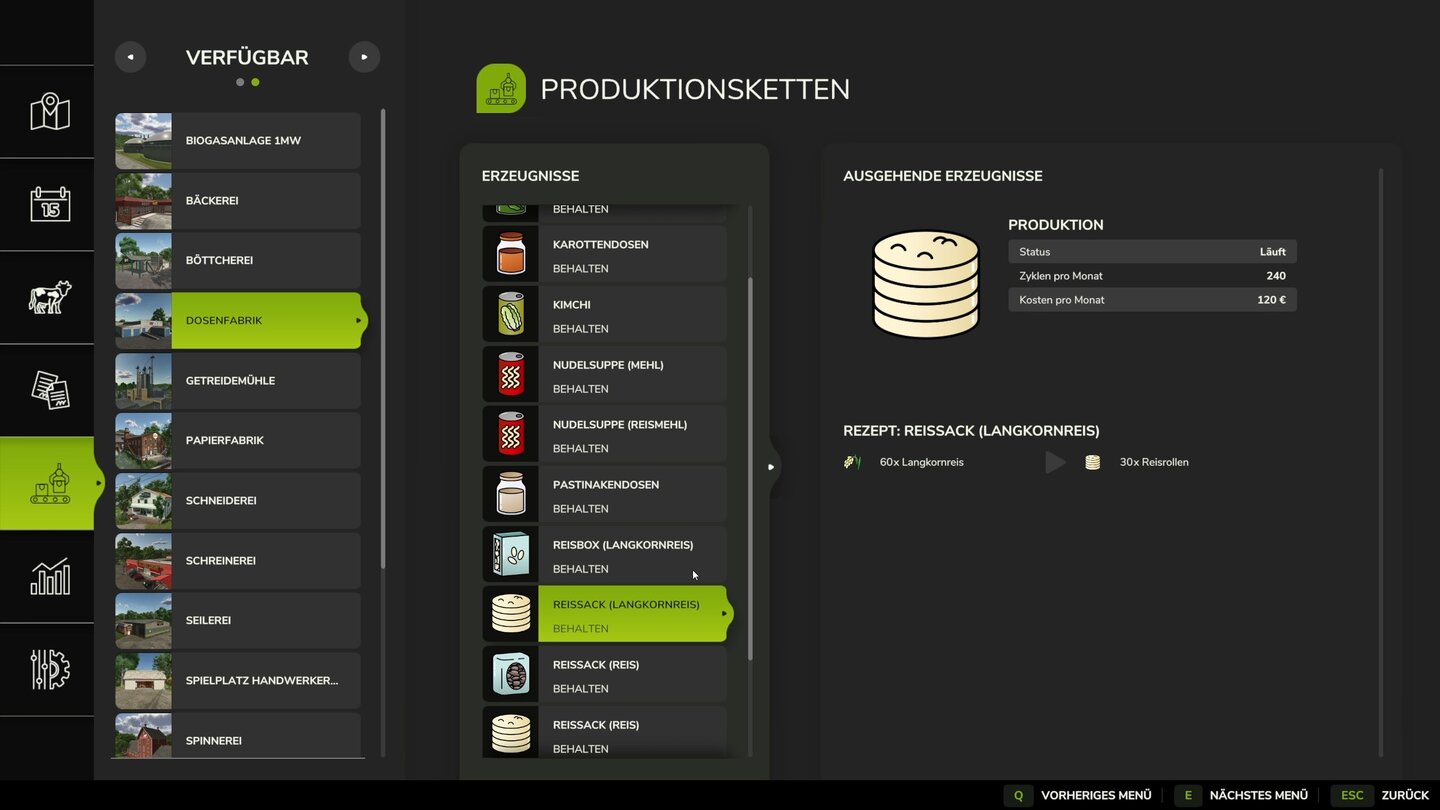Image resolution: width=1440 pixels, height=810 pixels.
Task: Click the Ausgehende Erzeugnisse panel scrollbar
Action: click(1381, 462)
